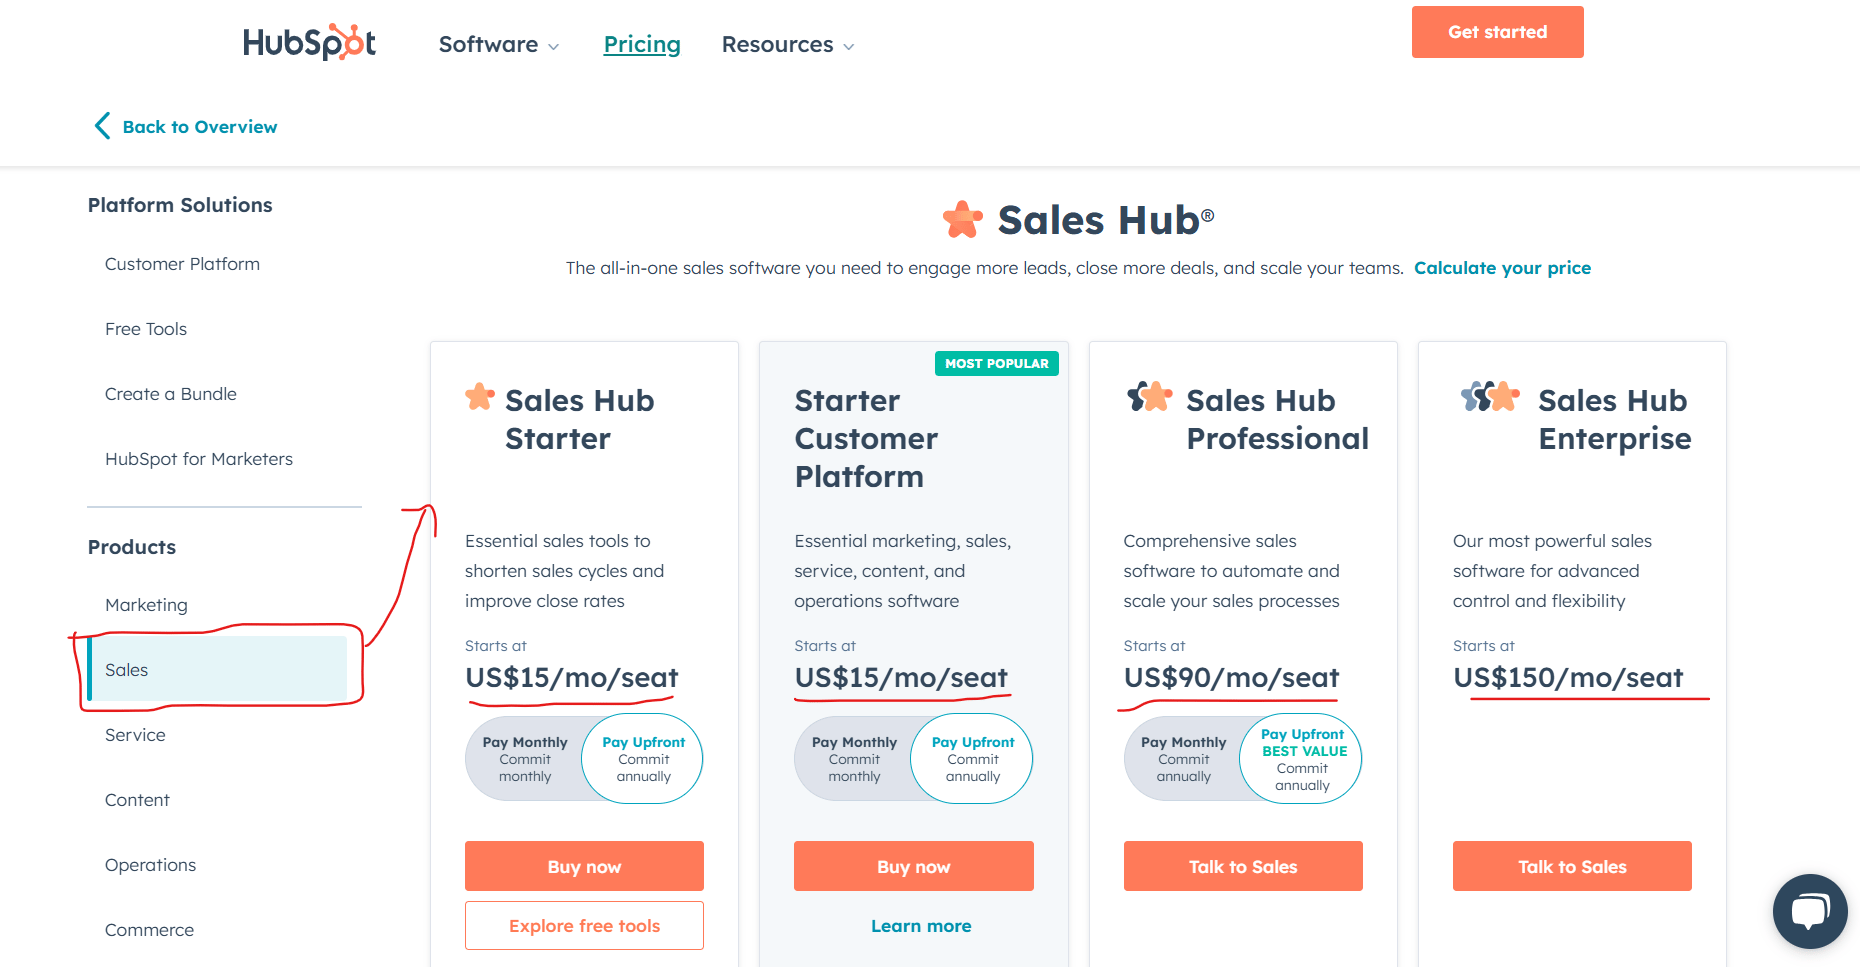
Task: Select Pay Upfront for Starter Customer Platform
Action: (x=972, y=759)
